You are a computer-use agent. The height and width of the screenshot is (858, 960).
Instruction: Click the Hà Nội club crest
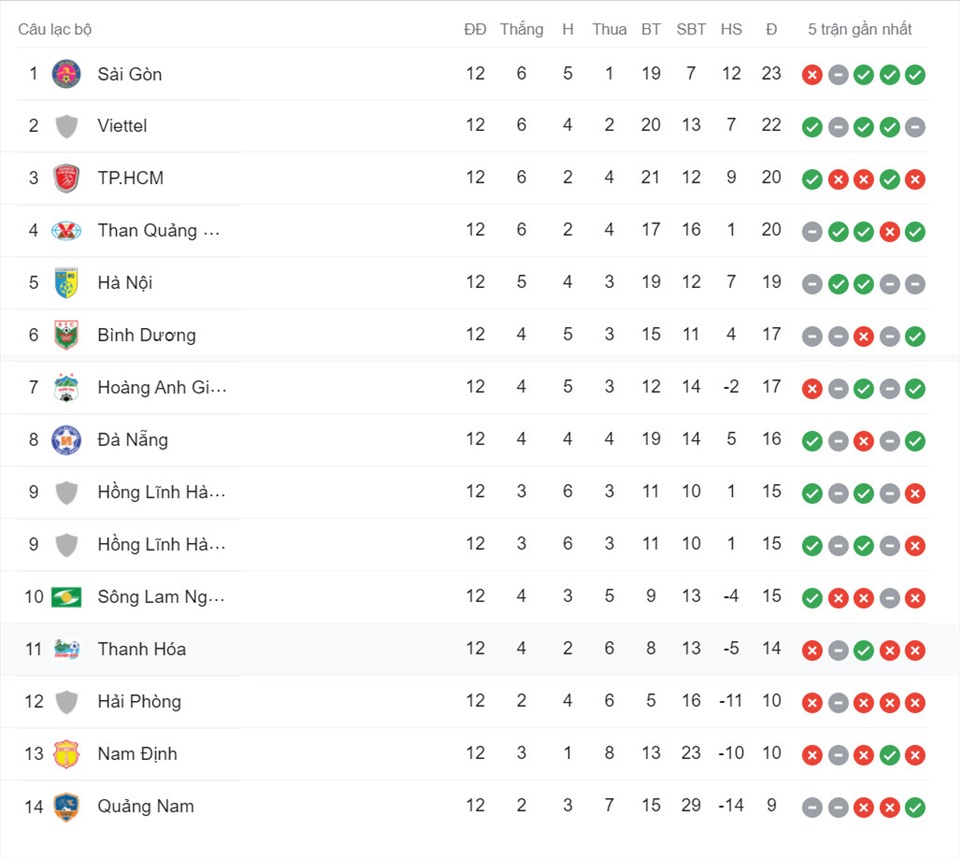pyautogui.click(x=66, y=283)
